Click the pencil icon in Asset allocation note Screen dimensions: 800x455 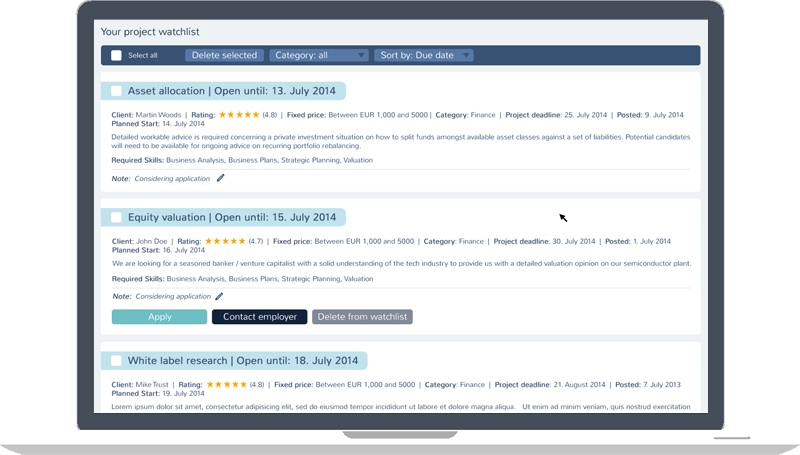pos(221,179)
